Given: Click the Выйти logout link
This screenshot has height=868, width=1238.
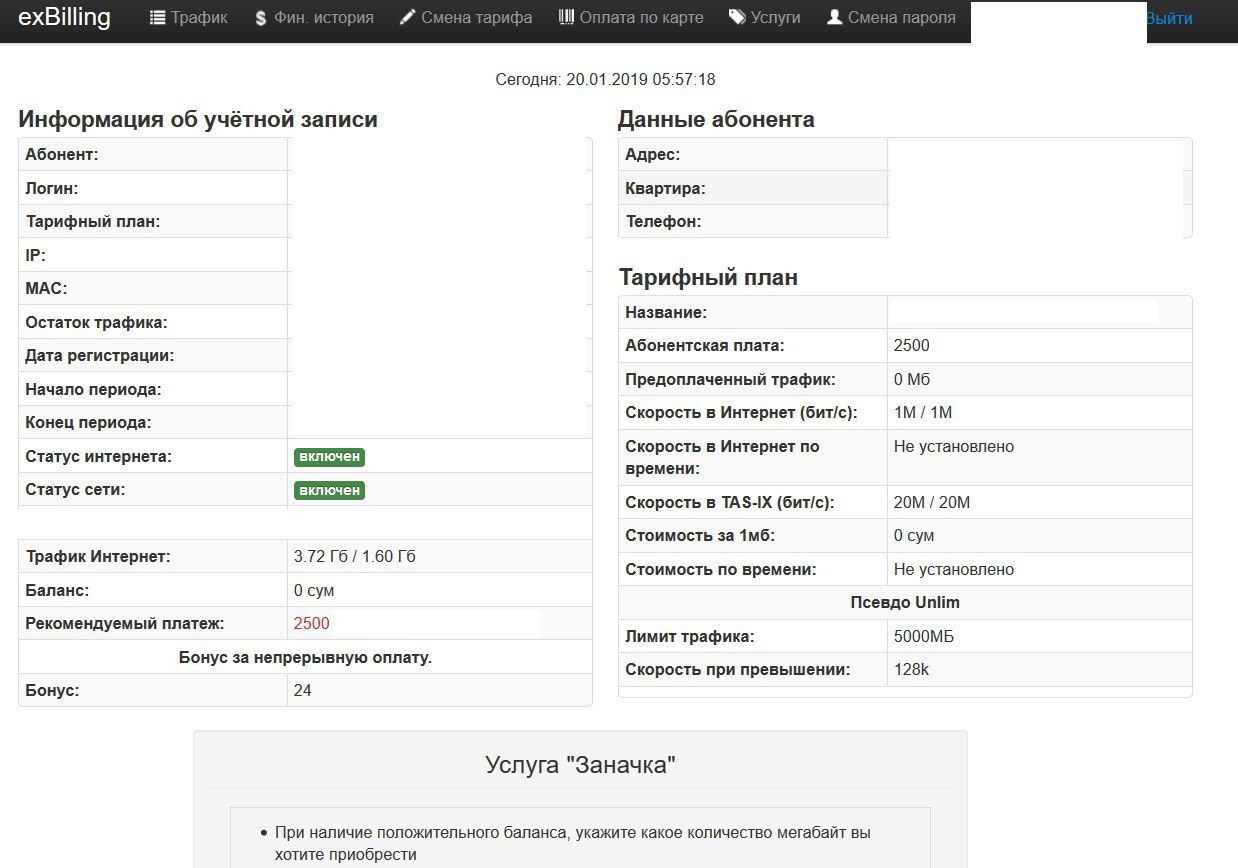Looking at the screenshot, I should (x=1169, y=18).
